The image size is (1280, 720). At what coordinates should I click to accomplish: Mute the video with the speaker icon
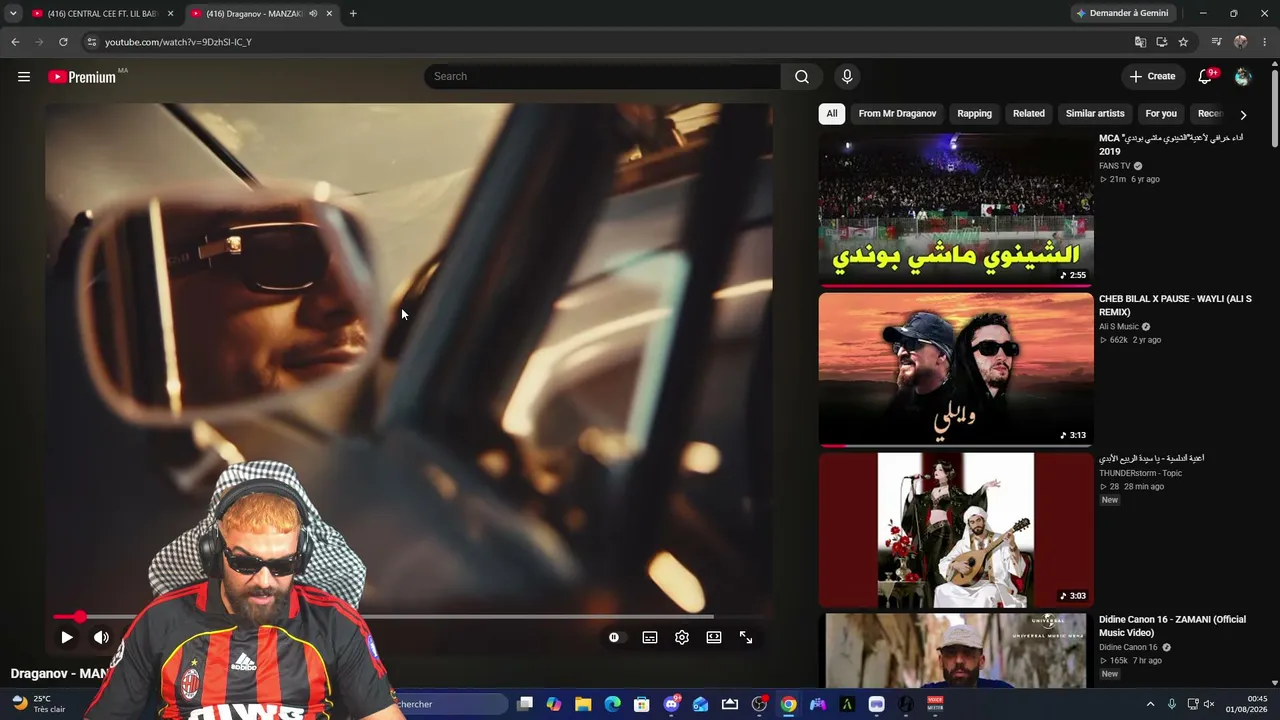(101, 637)
